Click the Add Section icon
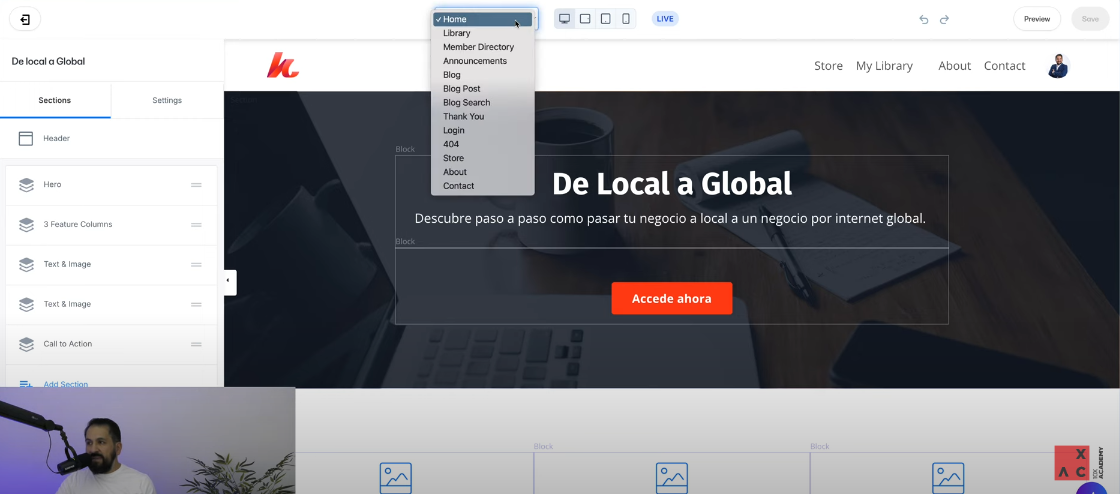 [26, 384]
